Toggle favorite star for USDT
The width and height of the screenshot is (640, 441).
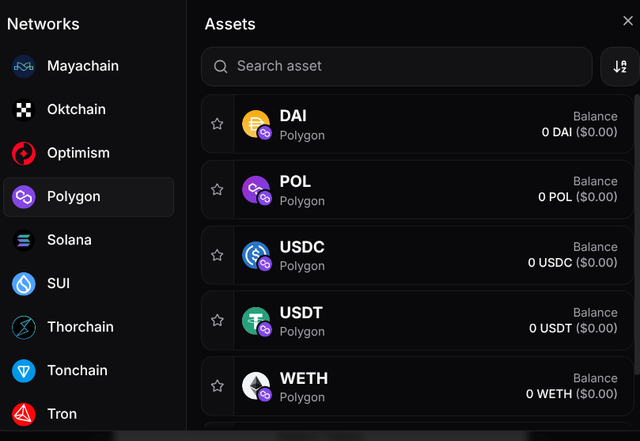click(217, 320)
